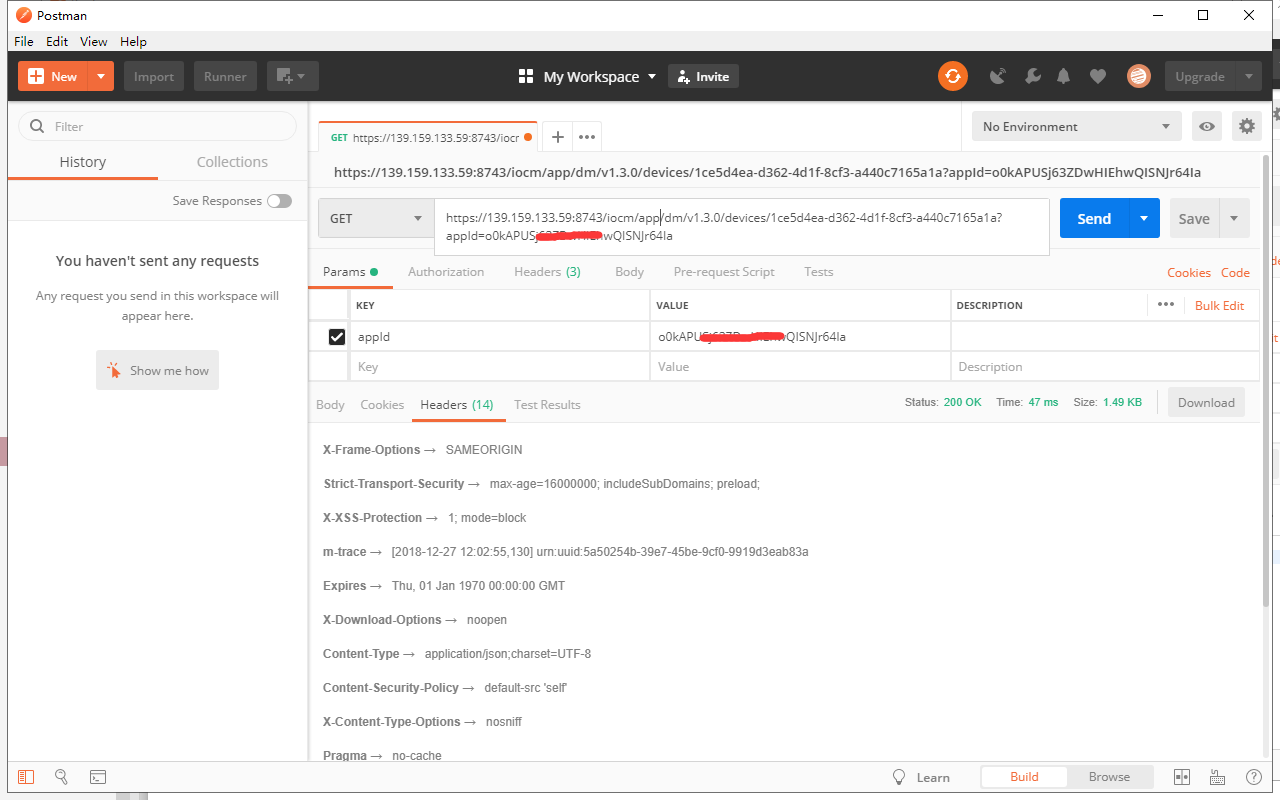Open the Pre-request Script tab
Screen dimensions: 1280x800
click(x=724, y=272)
